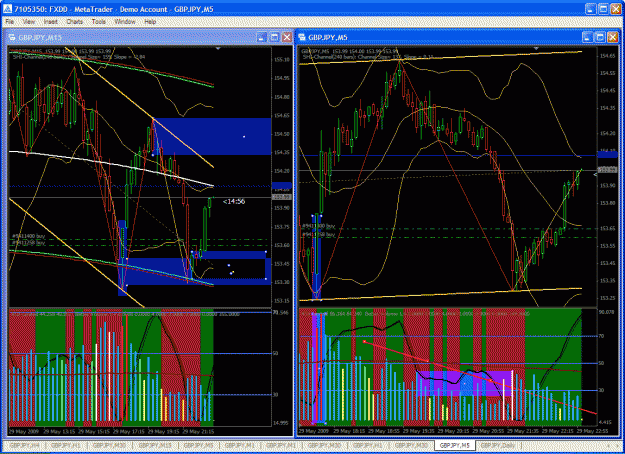This screenshot has height=454, width=625.
Task: Click the 153.75 price label on M15 chart
Action: tap(282, 226)
